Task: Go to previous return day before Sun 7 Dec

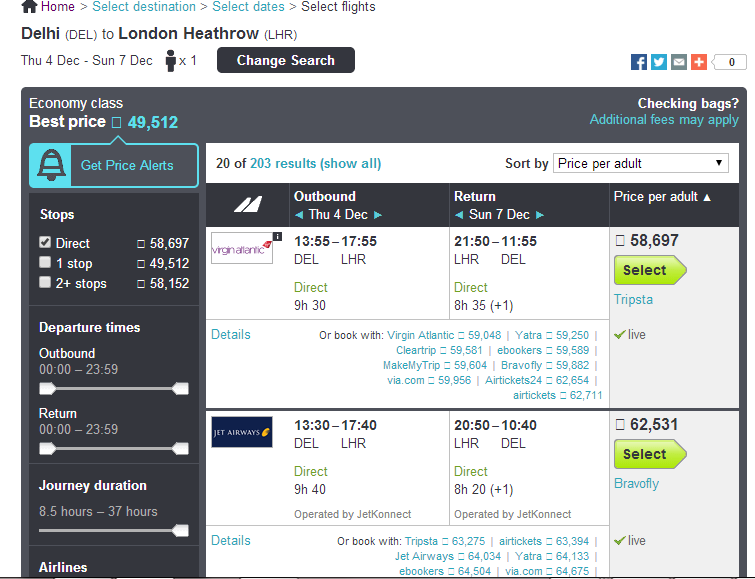Action: pyautogui.click(x=459, y=215)
